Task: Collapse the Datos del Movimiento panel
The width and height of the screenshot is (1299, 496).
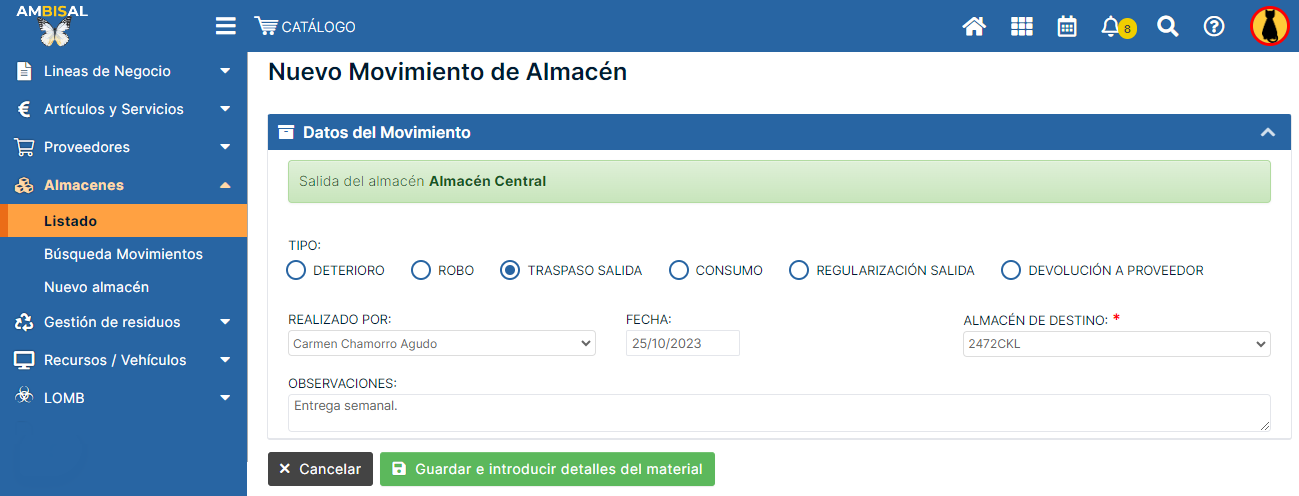Action: click(1267, 132)
